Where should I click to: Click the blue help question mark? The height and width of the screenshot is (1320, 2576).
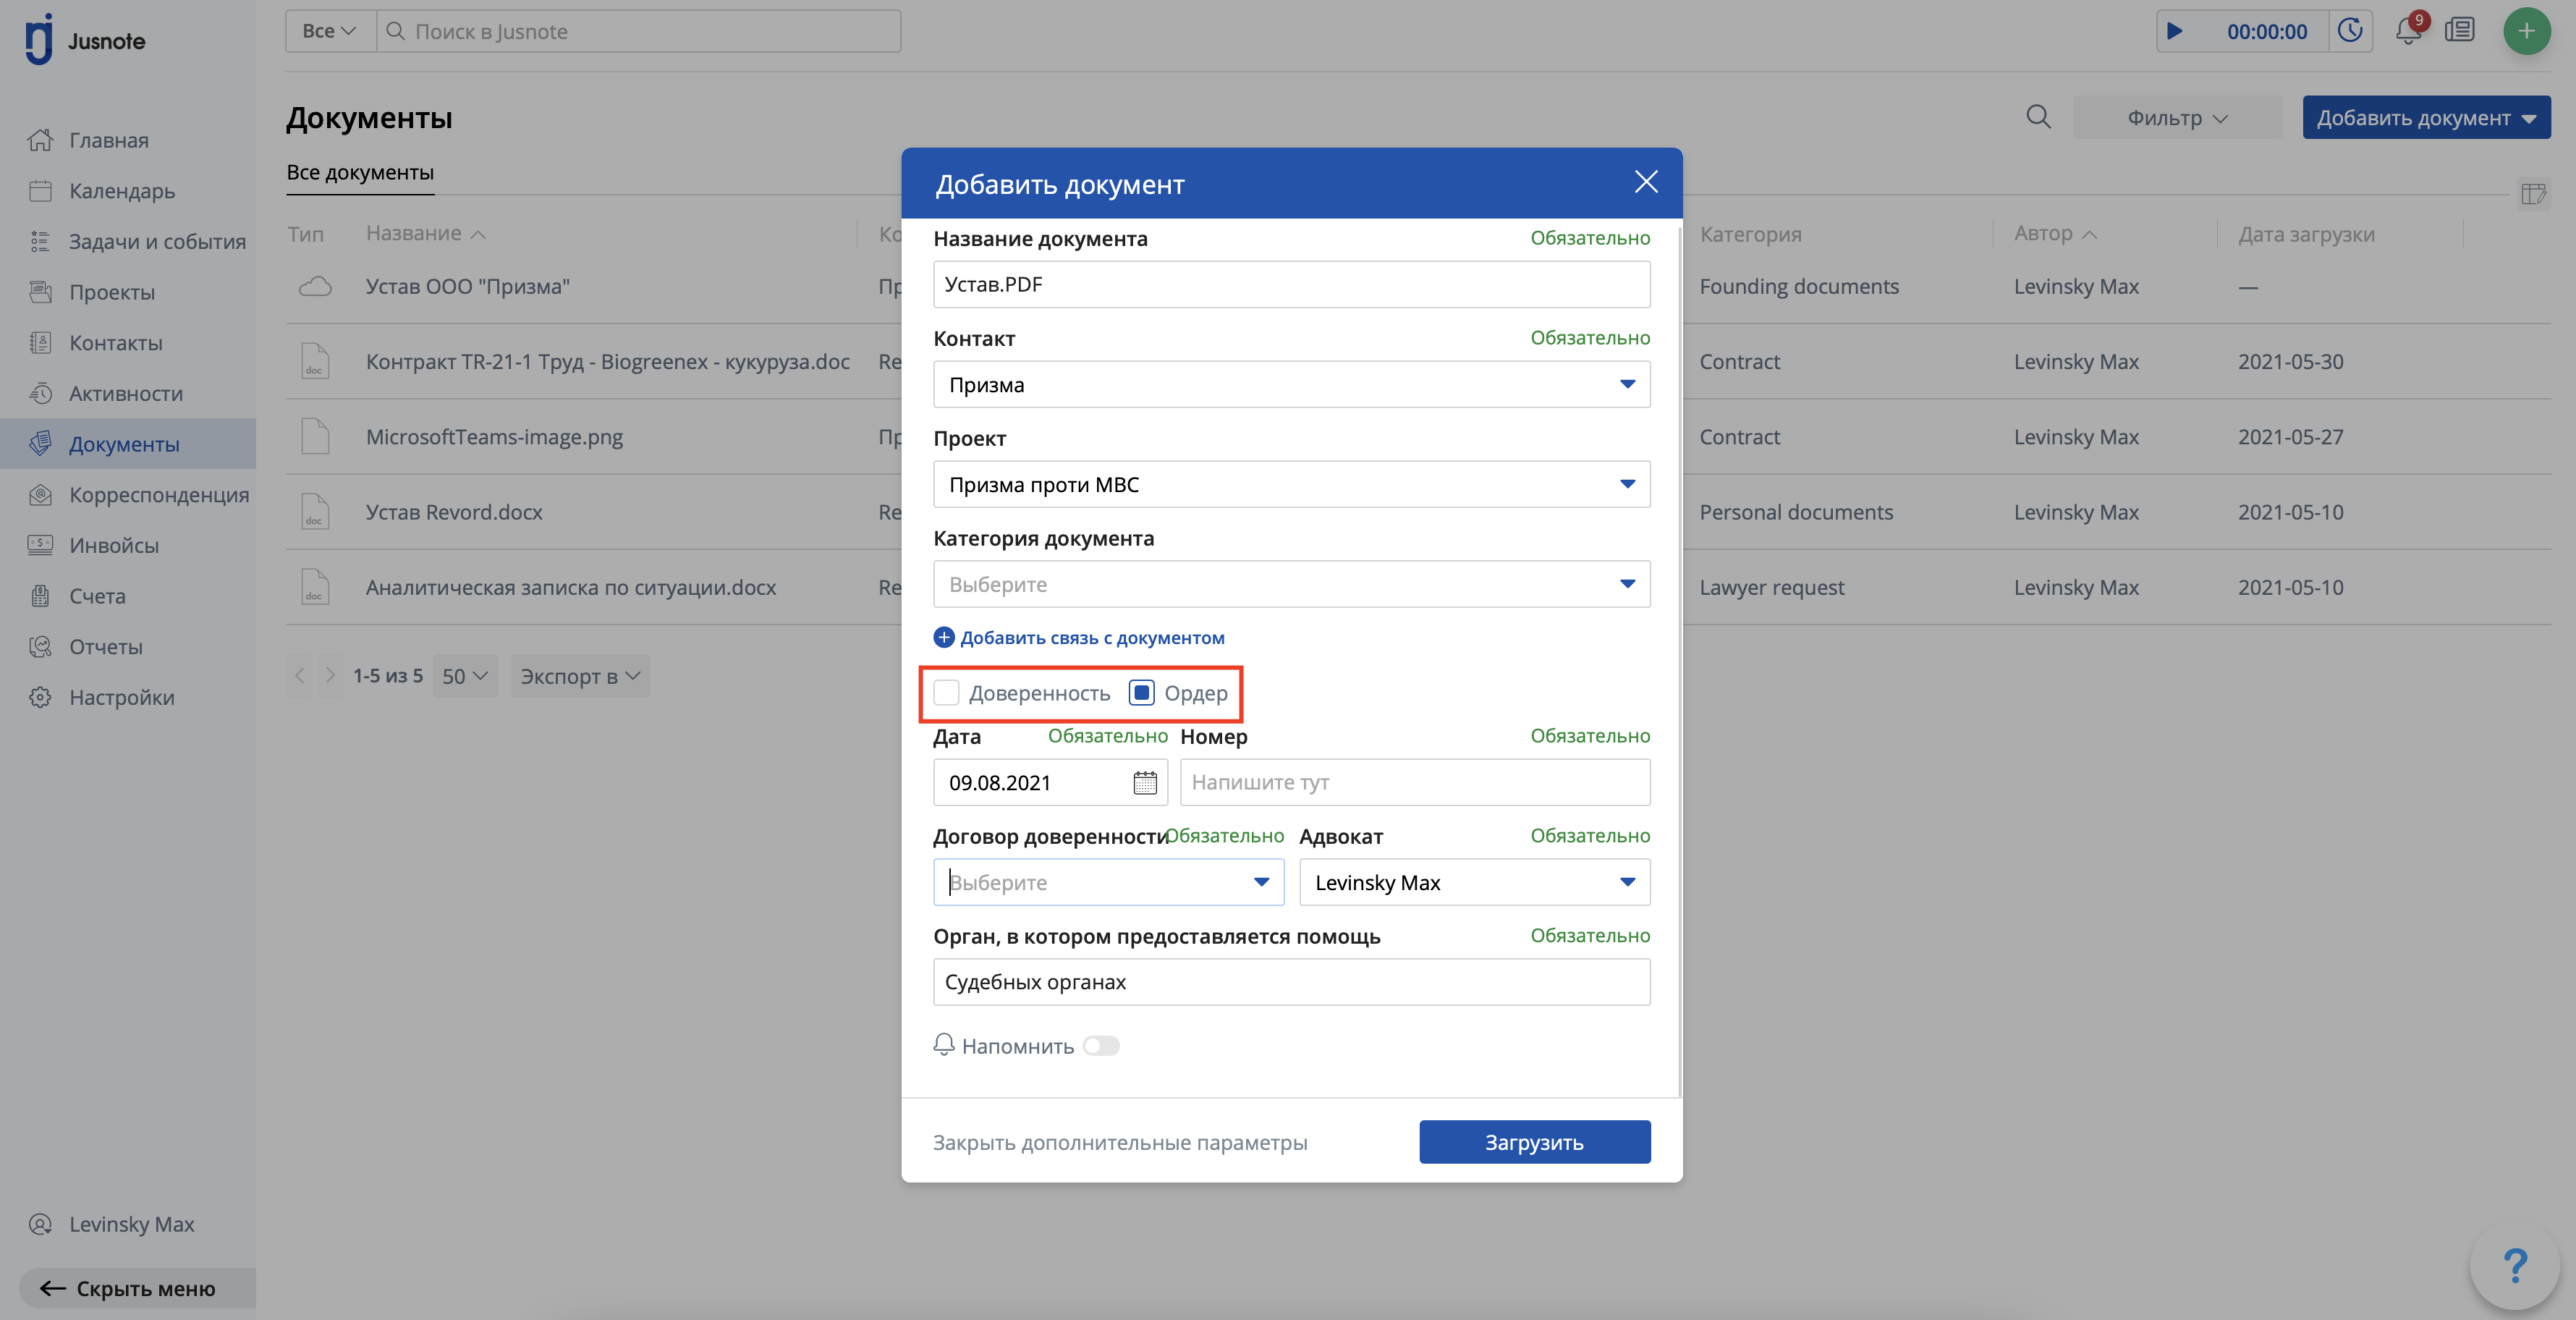2514,1265
